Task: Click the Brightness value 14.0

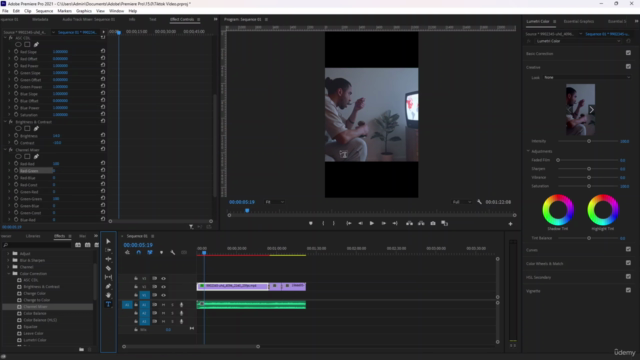Action: tap(56, 136)
